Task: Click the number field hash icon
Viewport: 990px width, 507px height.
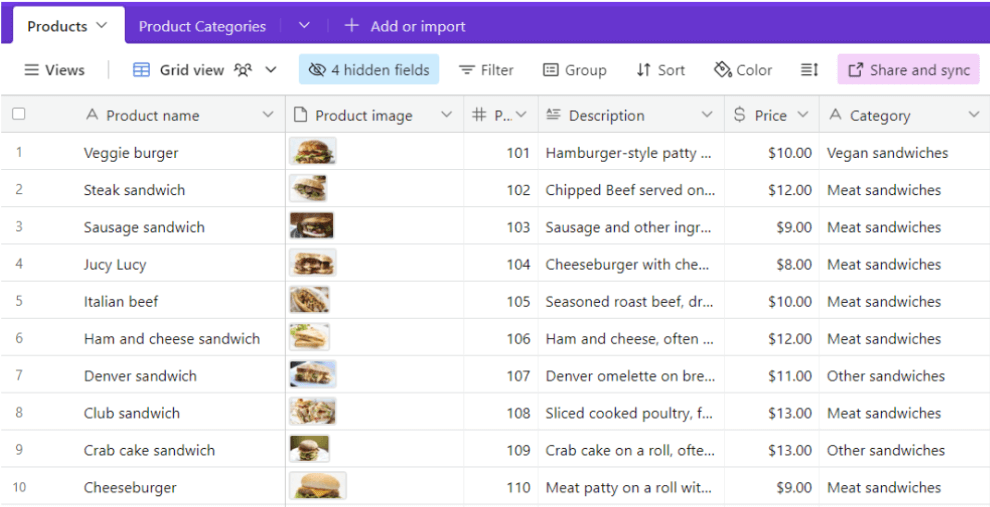Action: click(479, 115)
